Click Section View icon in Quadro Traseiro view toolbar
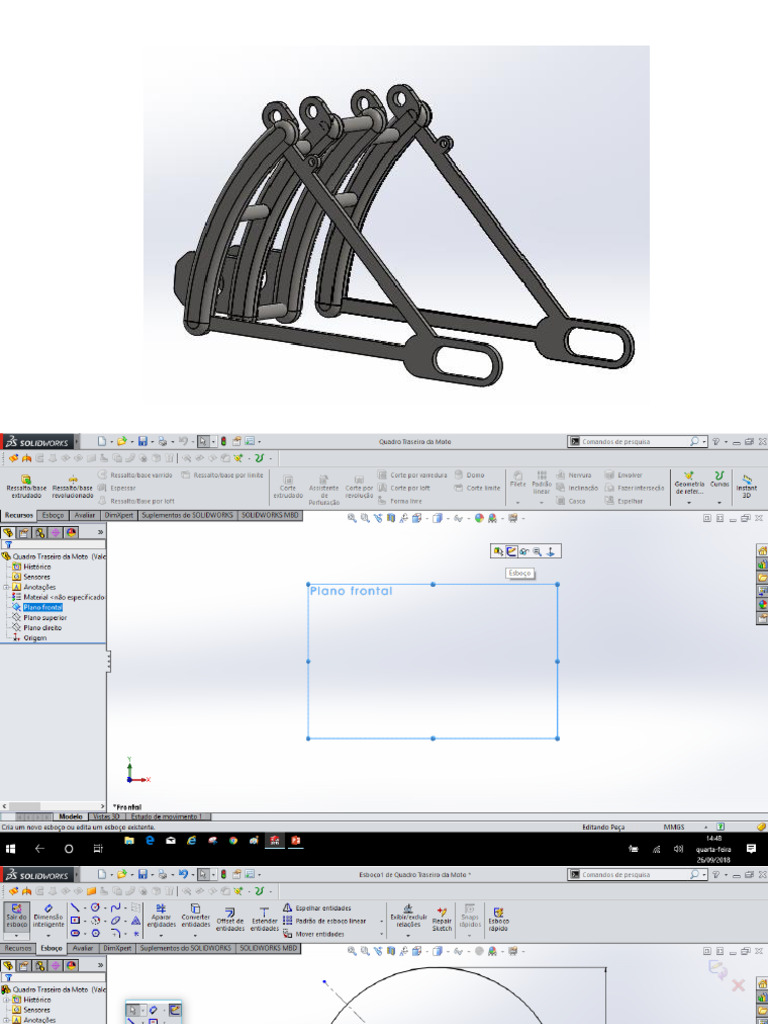 pyautogui.click(x=391, y=518)
